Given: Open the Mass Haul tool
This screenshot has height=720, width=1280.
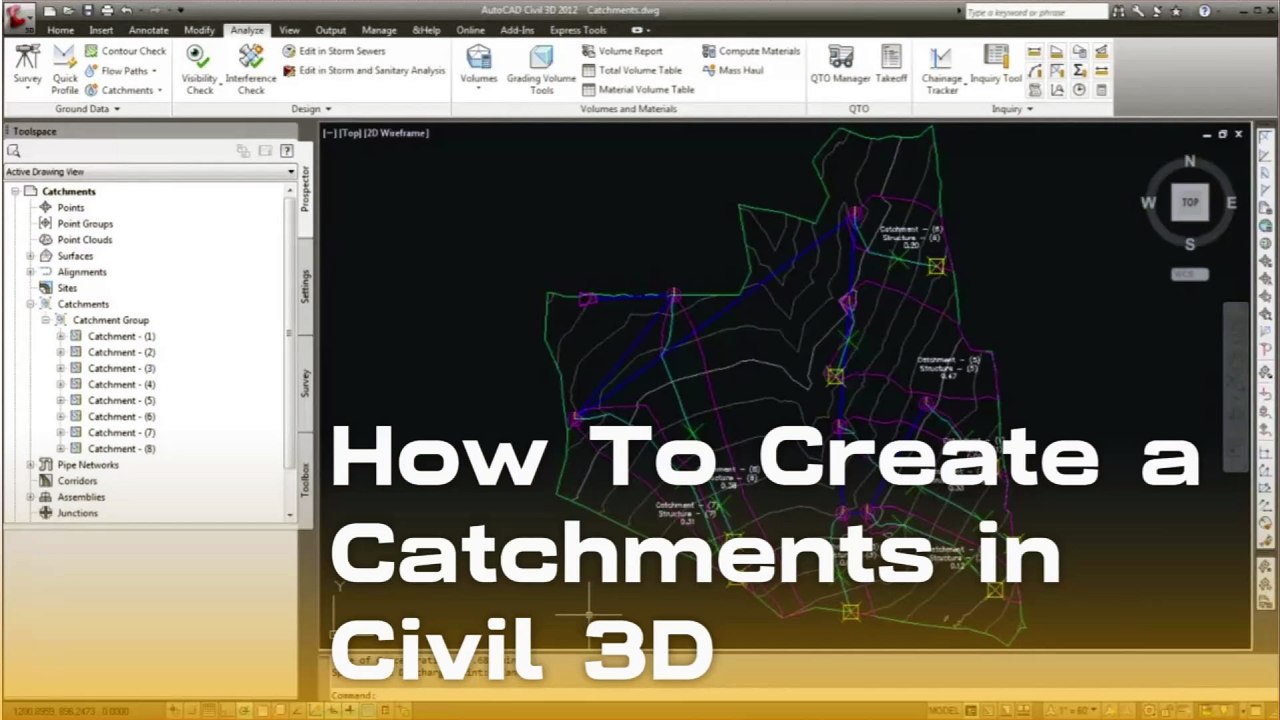Looking at the screenshot, I should [x=732, y=71].
